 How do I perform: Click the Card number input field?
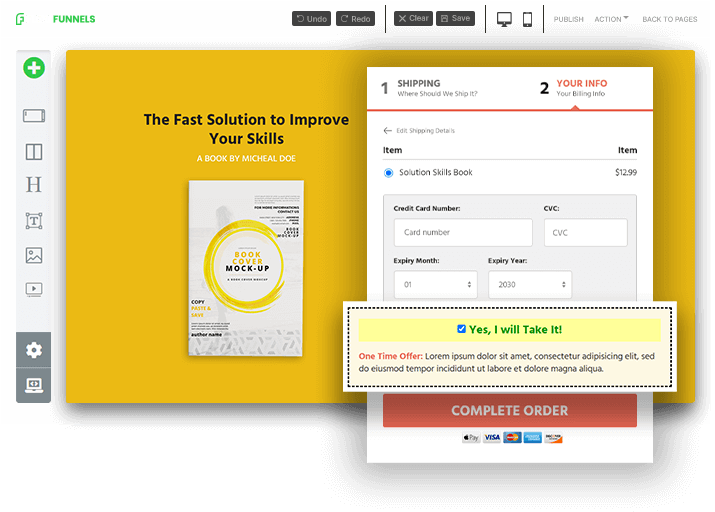(463, 232)
